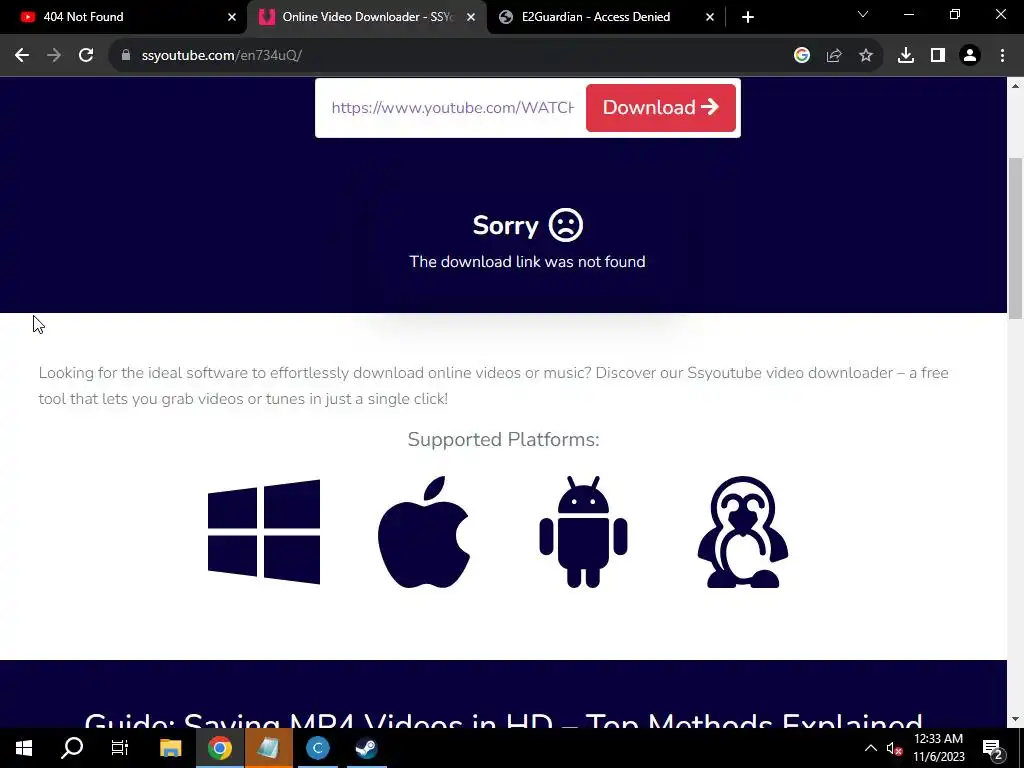Click the ssyoutube.com address bar URL

coord(221,56)
